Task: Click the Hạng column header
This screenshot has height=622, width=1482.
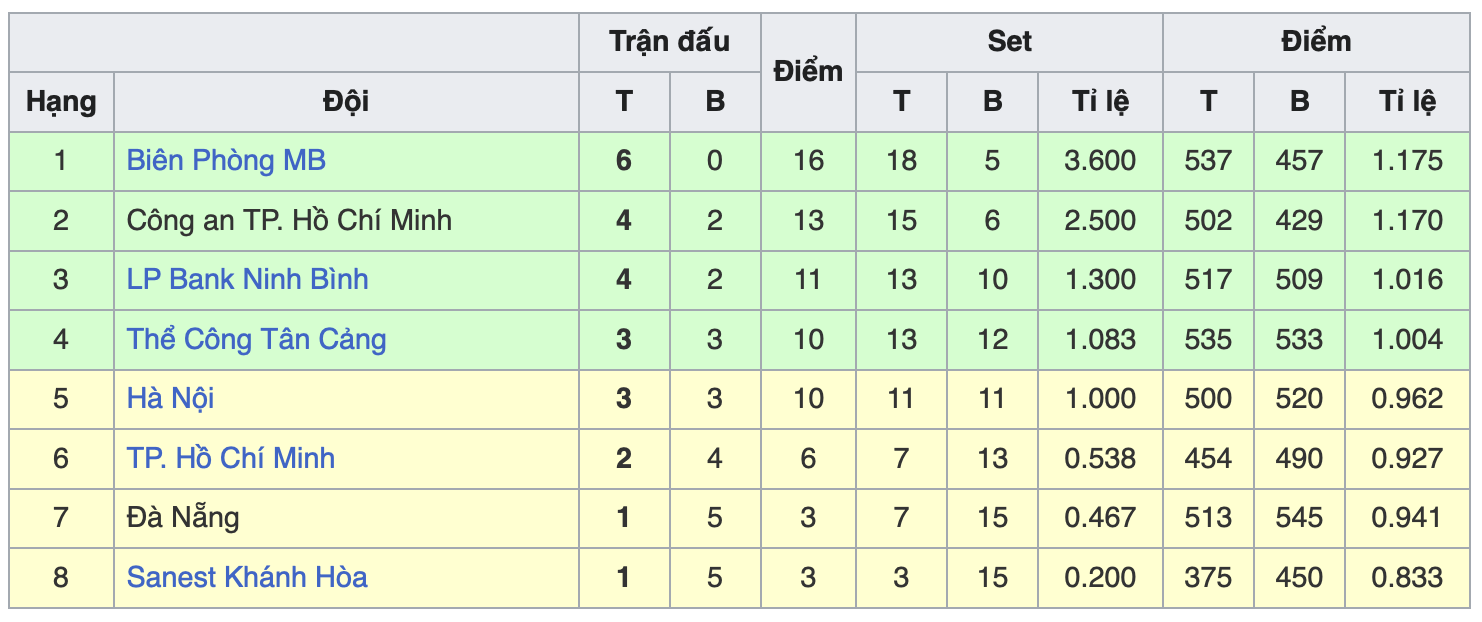Action: click(61, 102)
